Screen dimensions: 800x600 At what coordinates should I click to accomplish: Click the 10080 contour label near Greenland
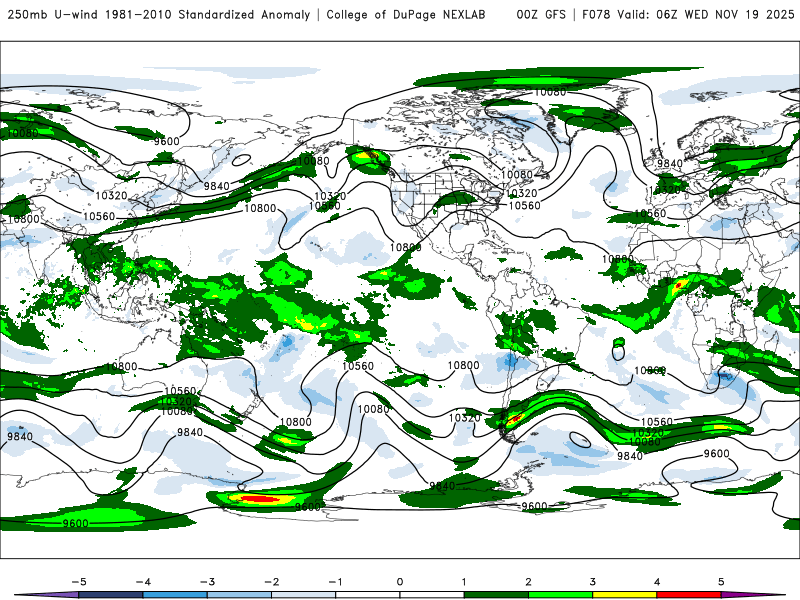[x=550, y=92]
